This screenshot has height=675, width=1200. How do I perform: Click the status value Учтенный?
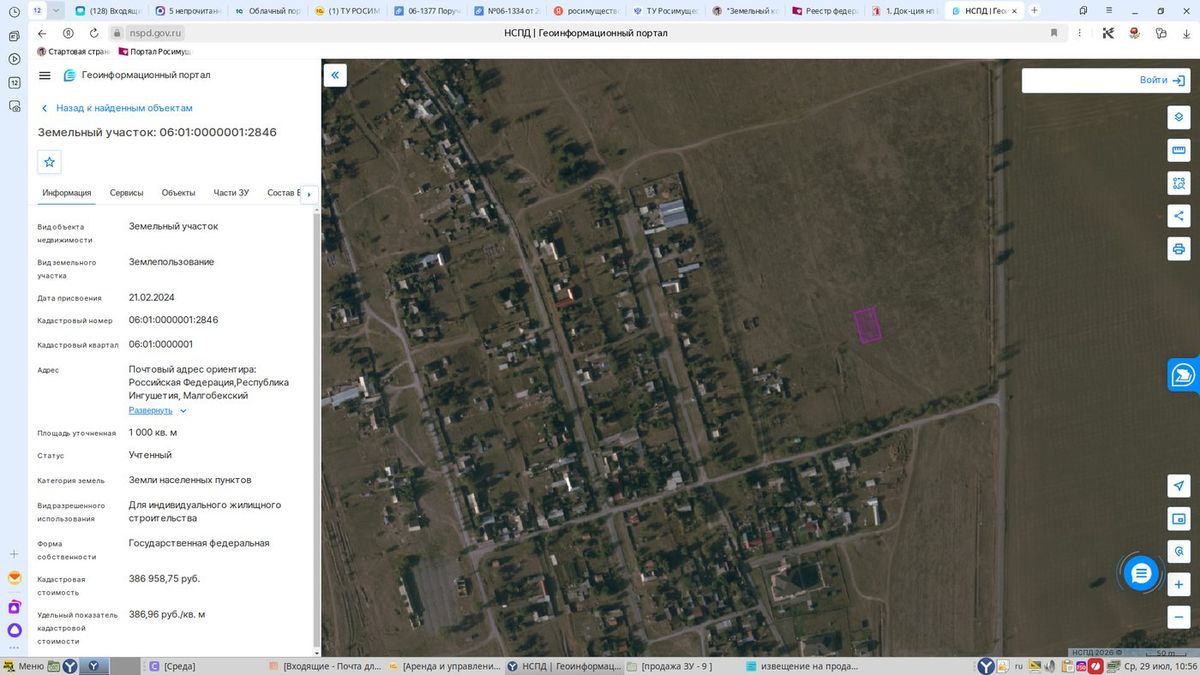click(150, 455)
